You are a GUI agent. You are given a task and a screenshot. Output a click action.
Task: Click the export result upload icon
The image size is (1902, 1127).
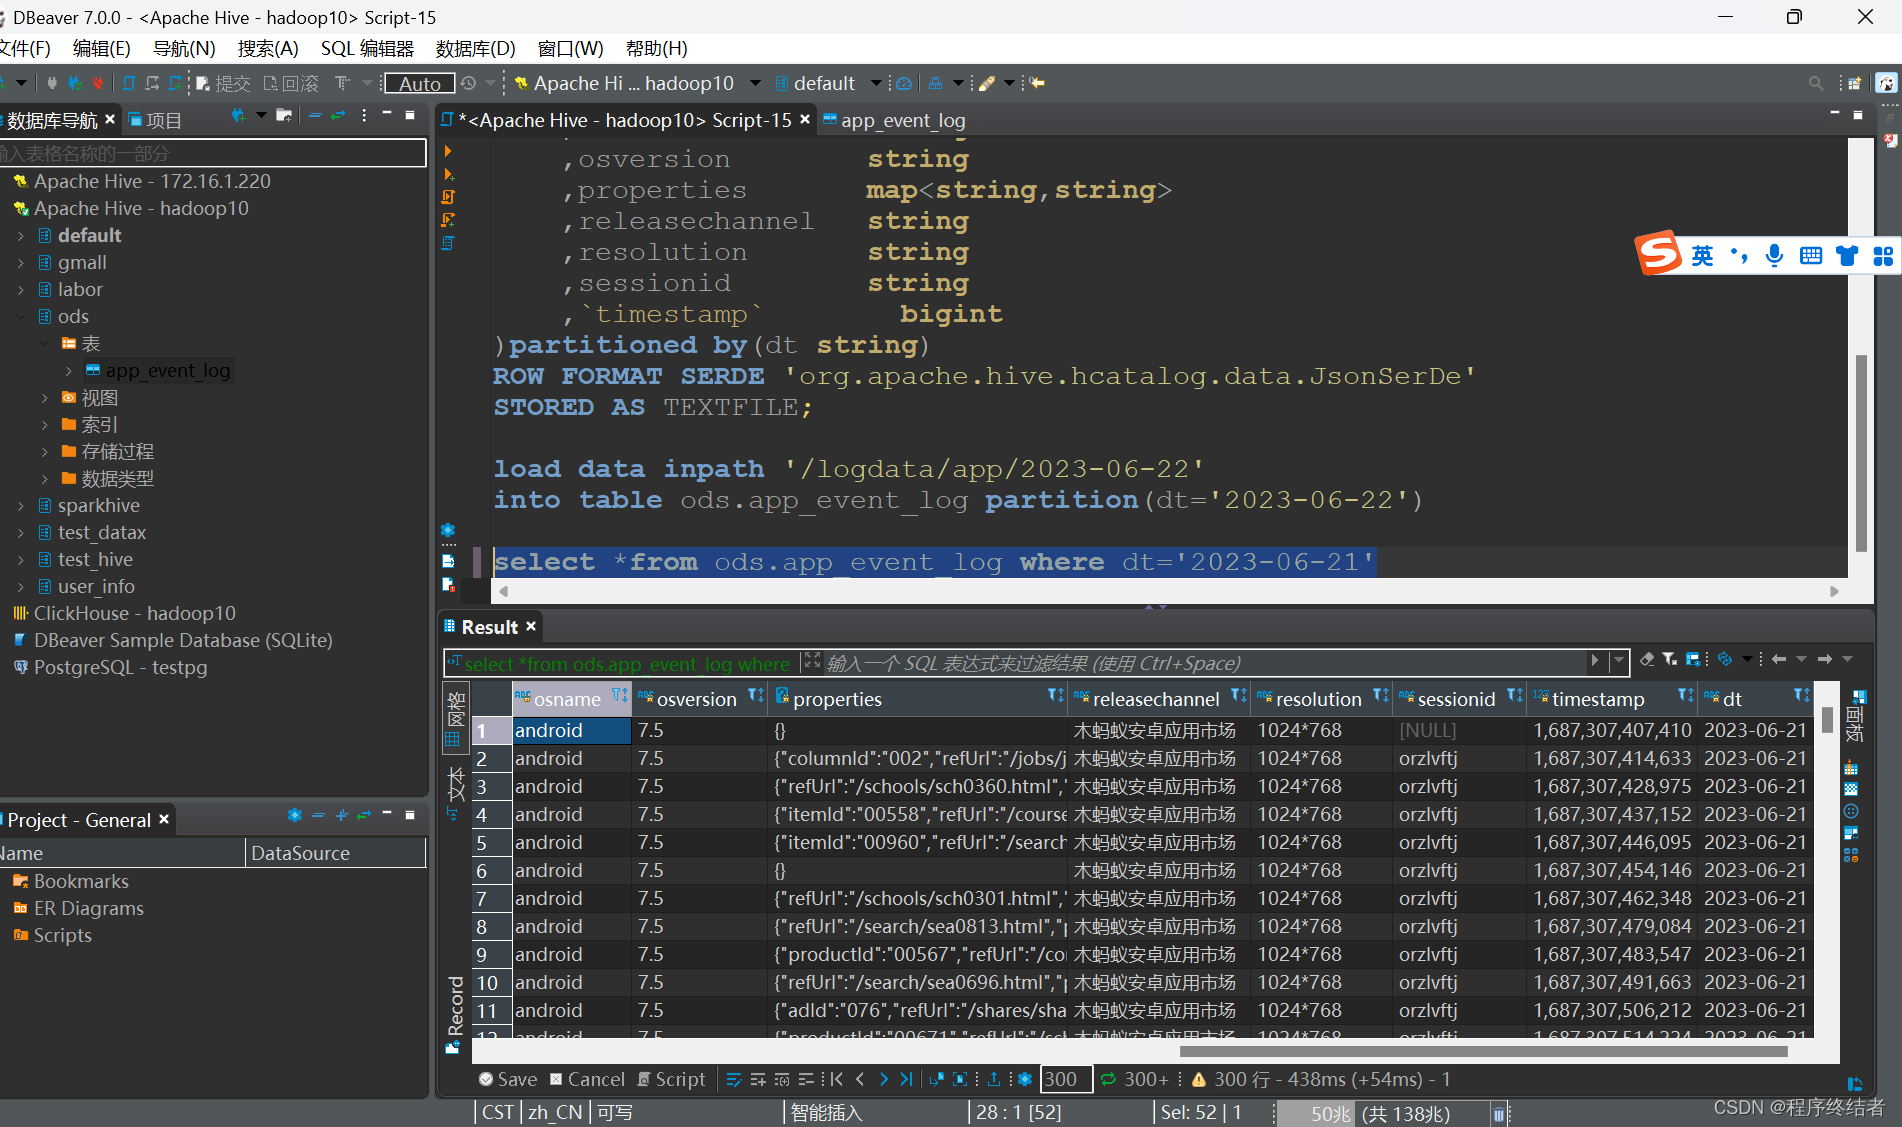point(993,1079)
